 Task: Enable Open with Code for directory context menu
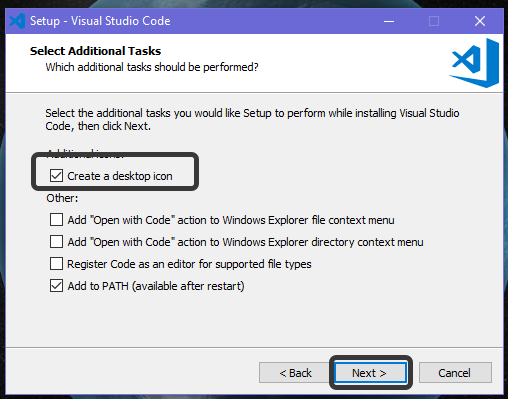(56, 242)
